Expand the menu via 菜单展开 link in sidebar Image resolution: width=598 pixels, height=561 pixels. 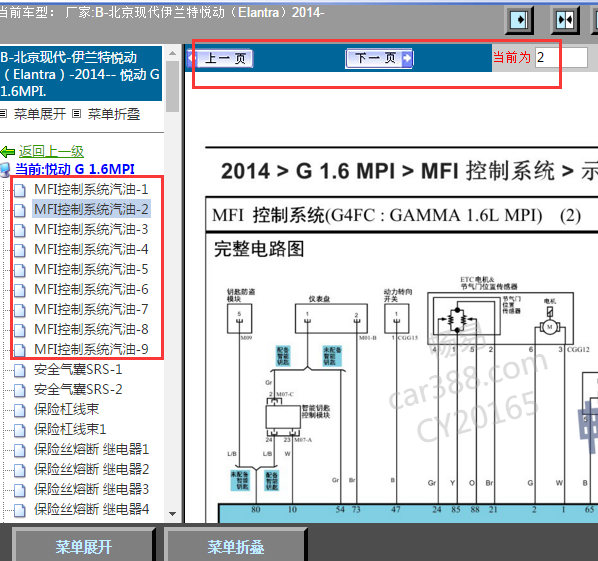[x=40, y=114]
